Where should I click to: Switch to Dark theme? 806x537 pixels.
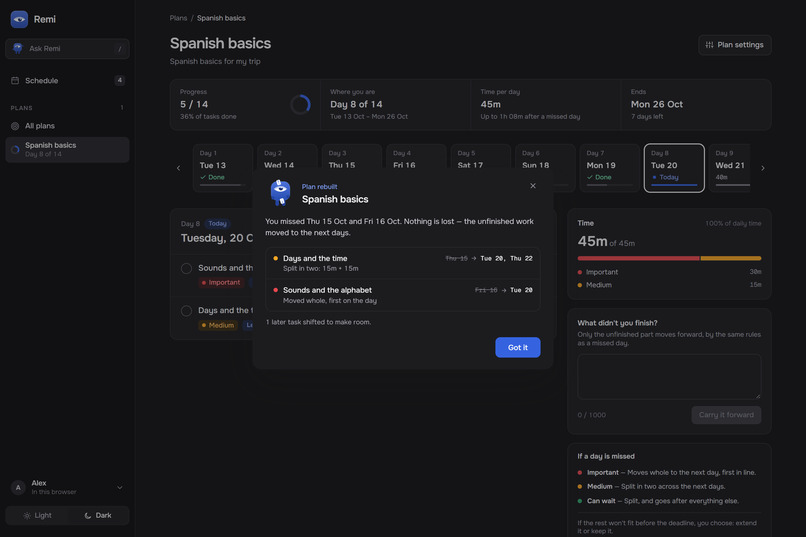click(98, 515)
